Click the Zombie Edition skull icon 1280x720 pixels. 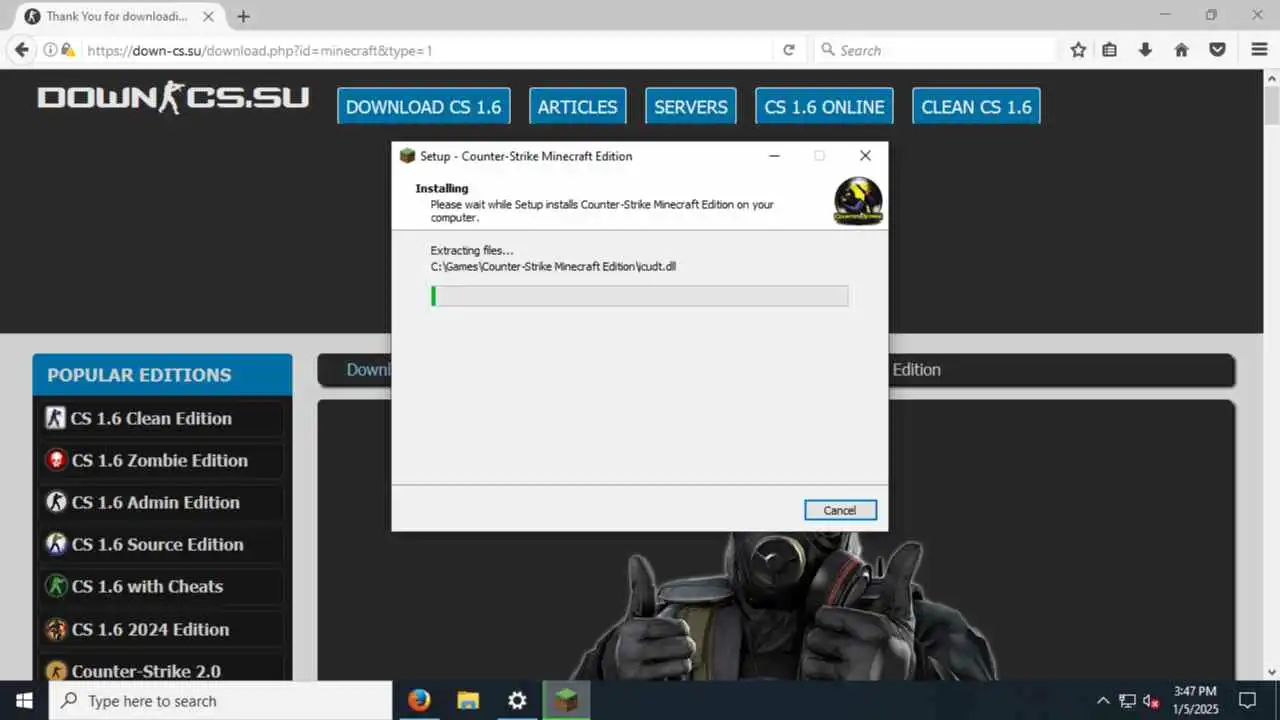pos(56,460)
